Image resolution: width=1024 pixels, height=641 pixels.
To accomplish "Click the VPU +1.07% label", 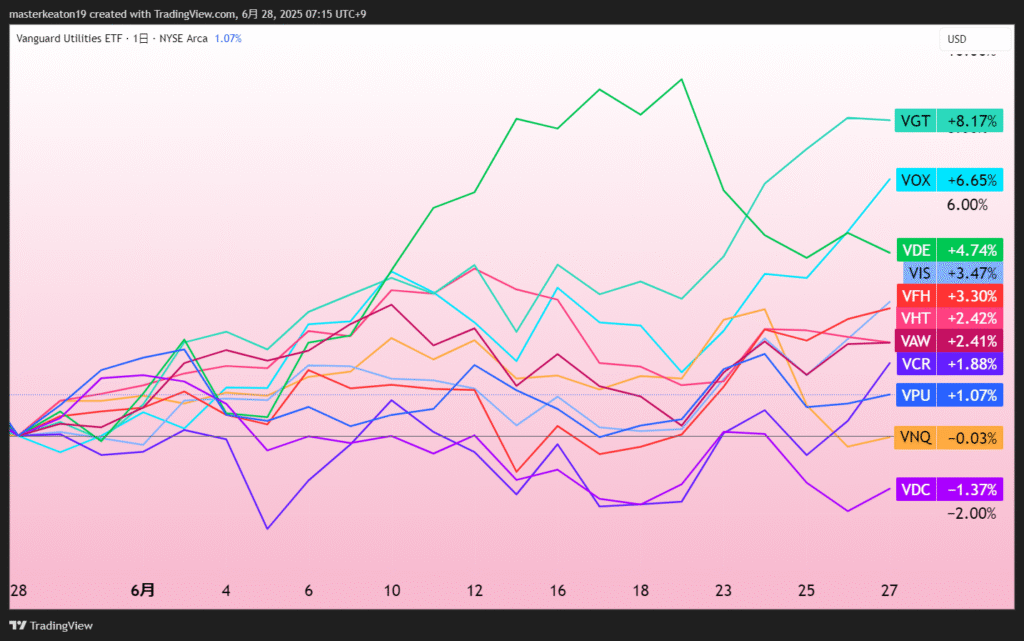I will click(948, 395).
